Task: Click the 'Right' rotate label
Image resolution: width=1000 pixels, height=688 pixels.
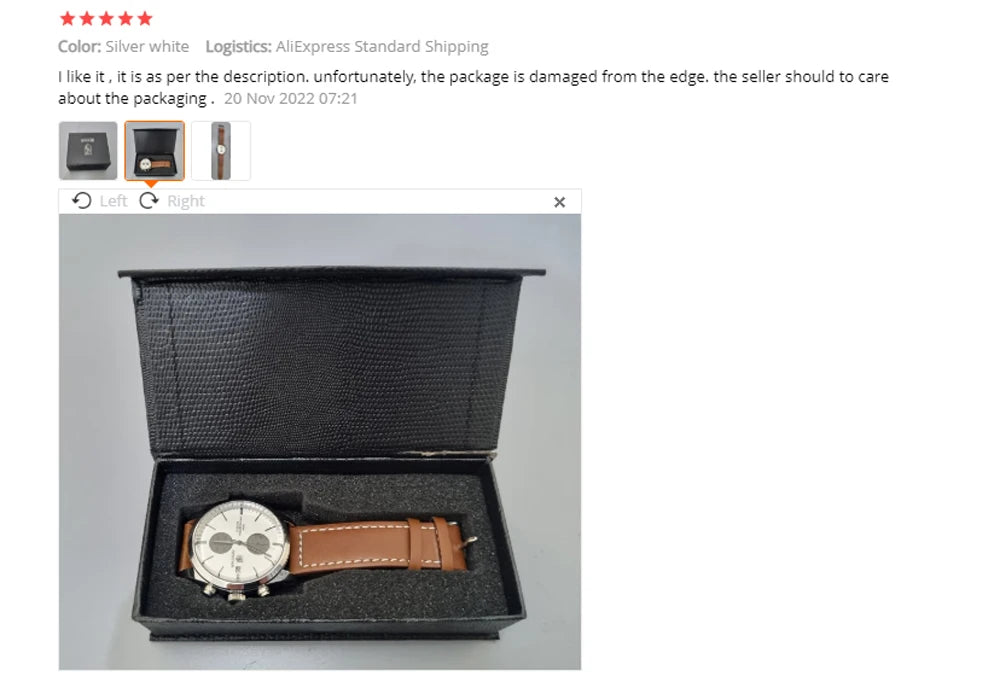Action: (186, 201)
